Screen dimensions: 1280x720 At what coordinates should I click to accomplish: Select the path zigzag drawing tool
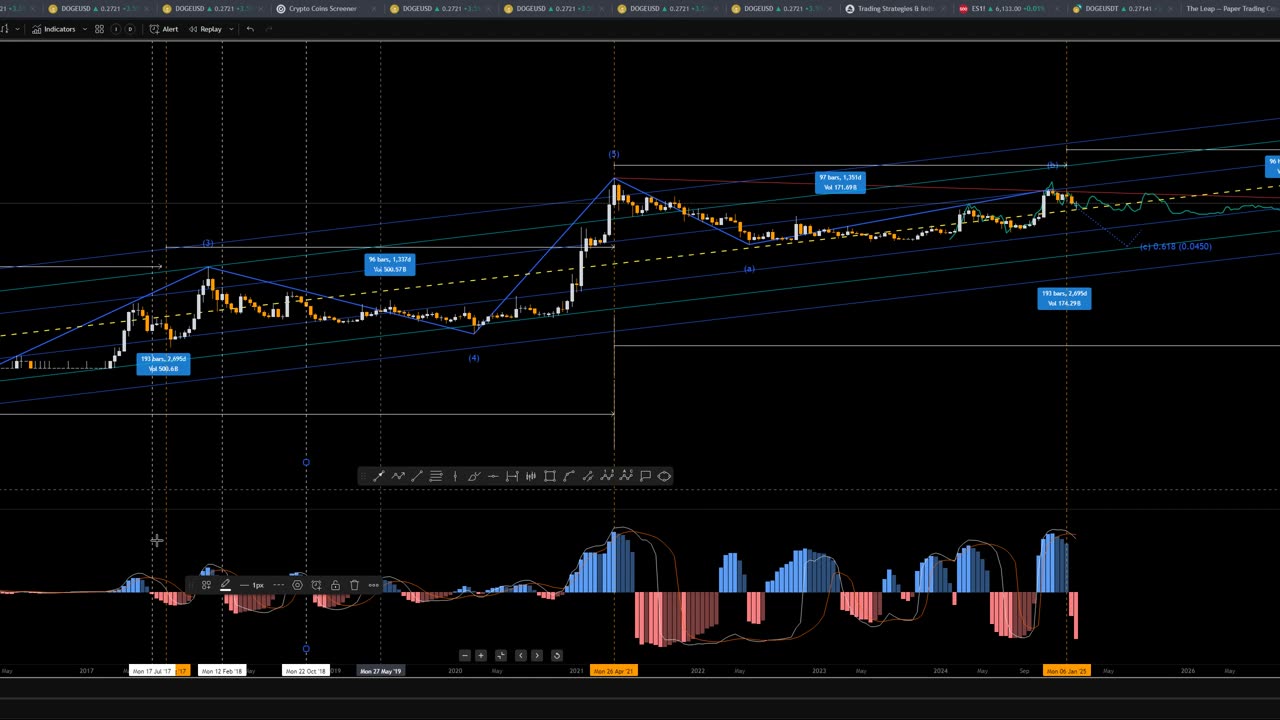[398, 476]
